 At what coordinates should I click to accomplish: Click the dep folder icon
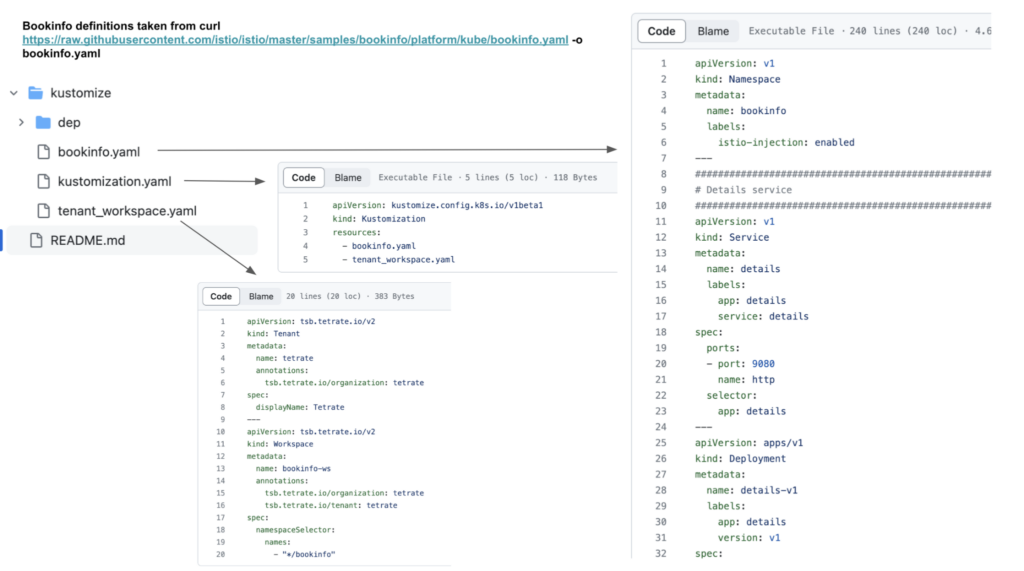click(43, 122)
